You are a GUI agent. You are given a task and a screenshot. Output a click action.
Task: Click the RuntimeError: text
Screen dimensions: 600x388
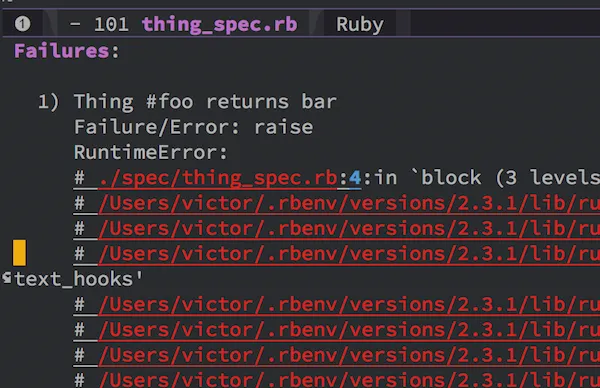click(x=151, y=152)
